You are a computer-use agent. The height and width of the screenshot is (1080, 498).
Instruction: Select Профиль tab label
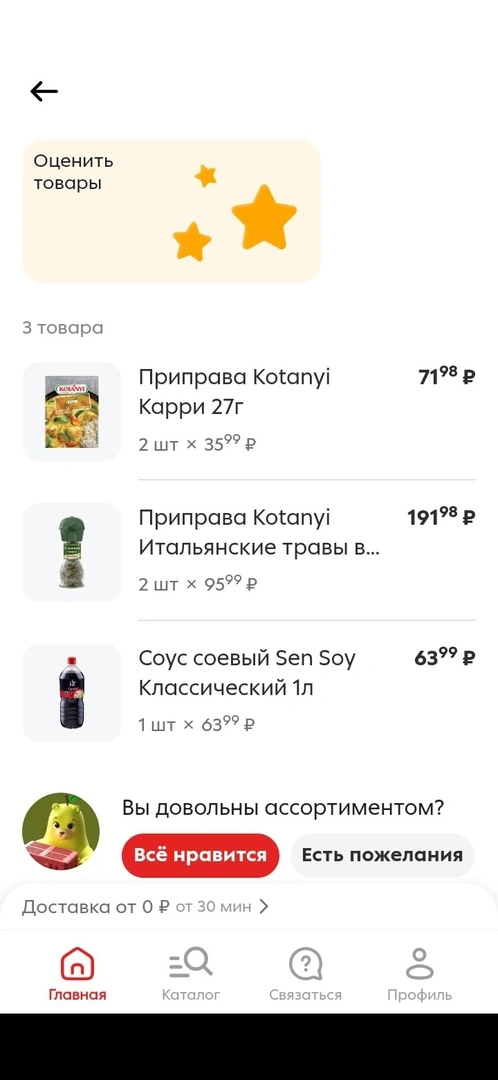coord(419,995)
